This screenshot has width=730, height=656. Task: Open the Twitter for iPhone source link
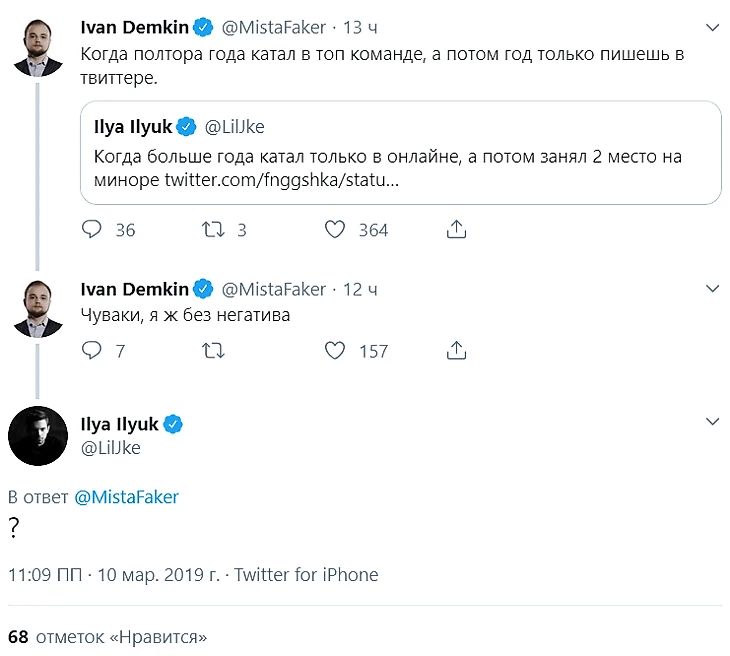(306, 575)
